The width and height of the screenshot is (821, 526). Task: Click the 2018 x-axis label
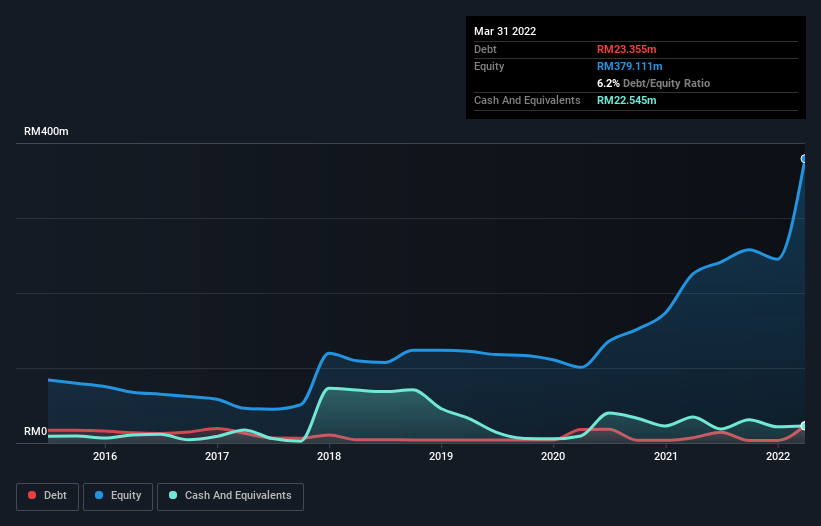coord(329,456)
